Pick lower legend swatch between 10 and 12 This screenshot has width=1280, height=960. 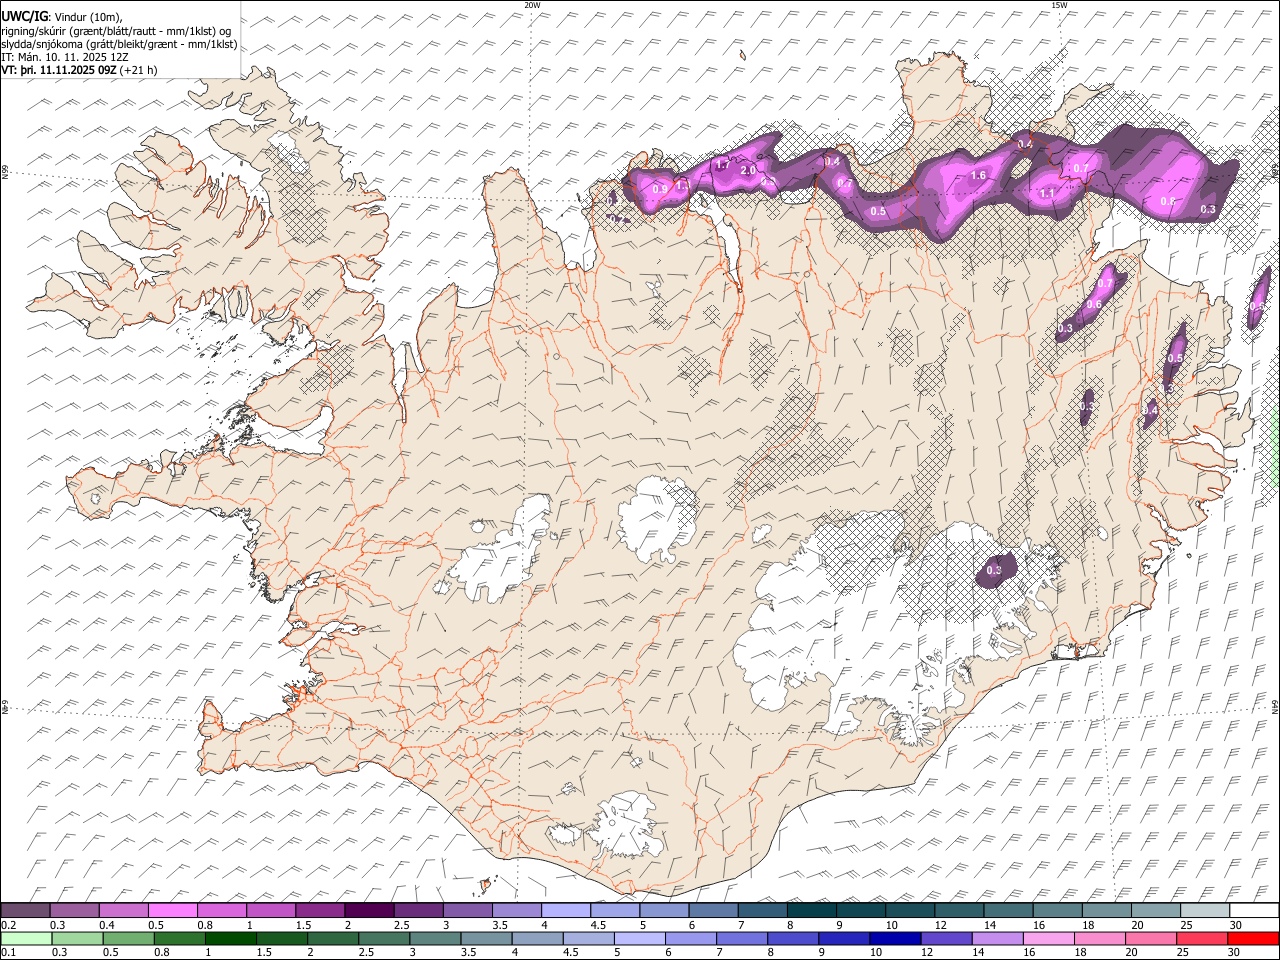click(x=897, y=938)
